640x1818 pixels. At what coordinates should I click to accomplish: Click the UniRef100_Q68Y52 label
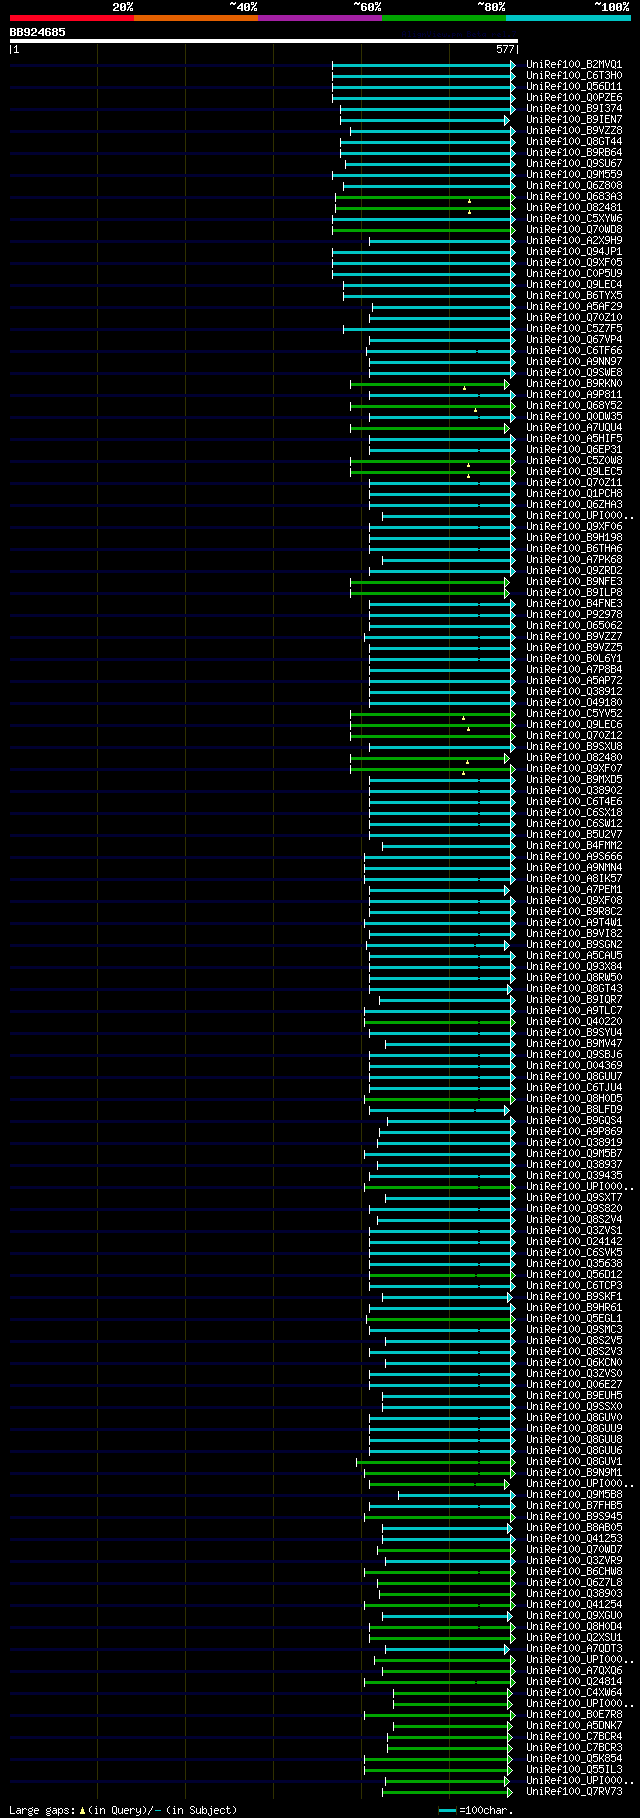point(574,405)
